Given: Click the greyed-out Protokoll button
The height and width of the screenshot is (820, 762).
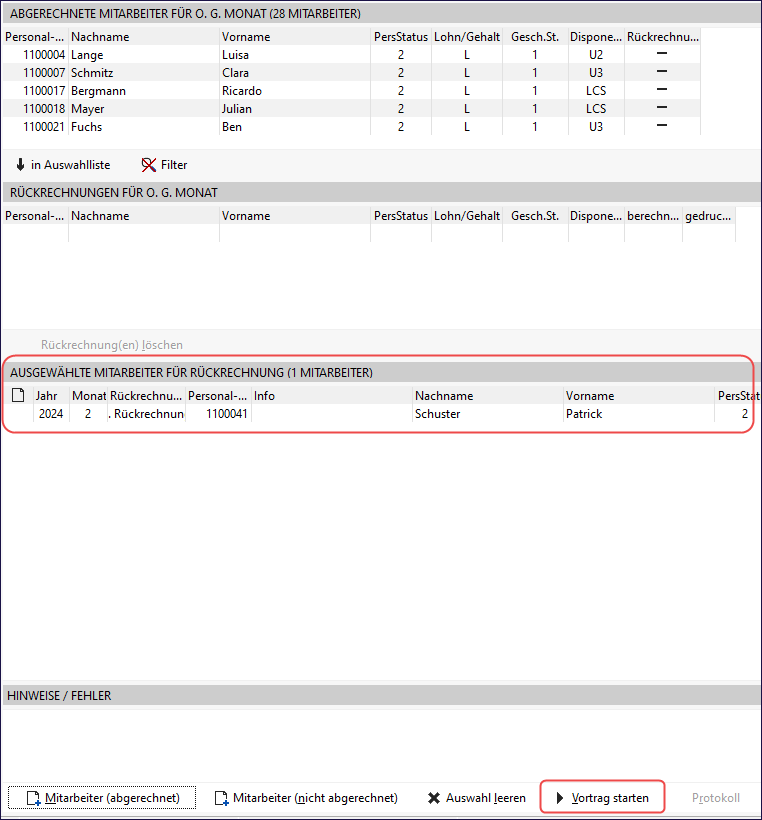Looking at the screenshot, I should pyautogui.click(x=715, y=798).
